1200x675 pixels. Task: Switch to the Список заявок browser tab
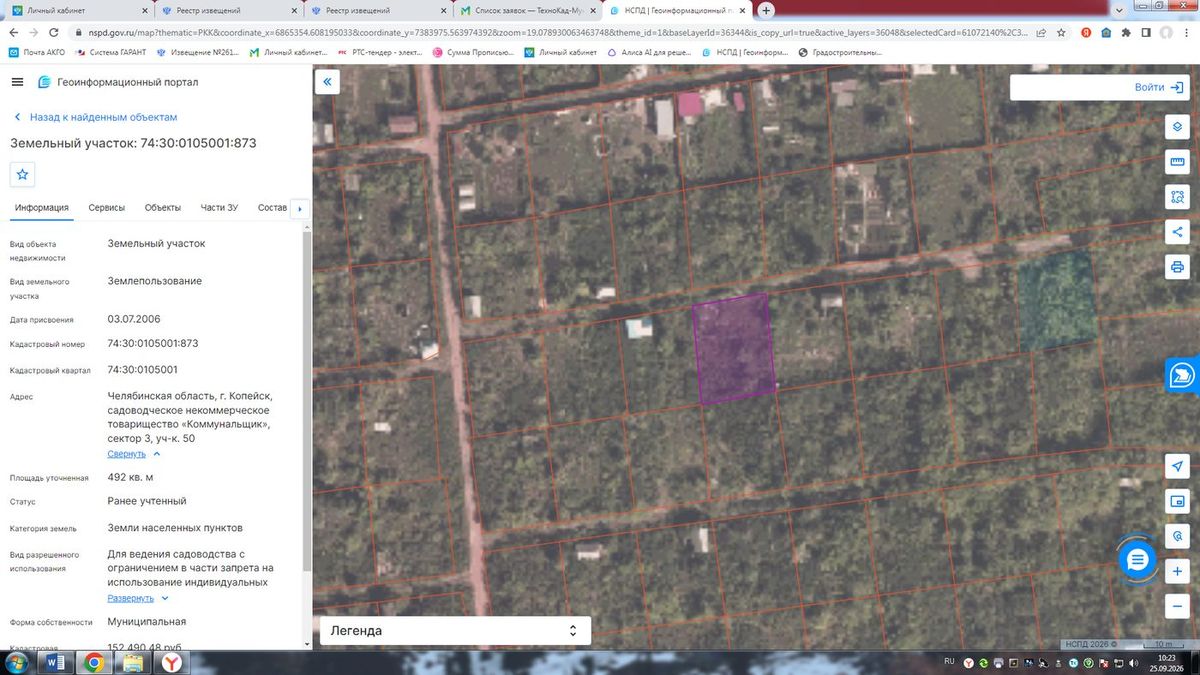tap(527, 11)
